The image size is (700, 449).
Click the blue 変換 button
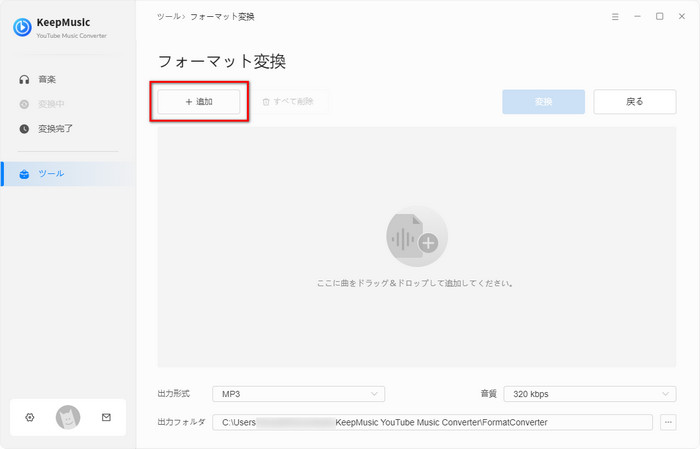coord(543,102)
